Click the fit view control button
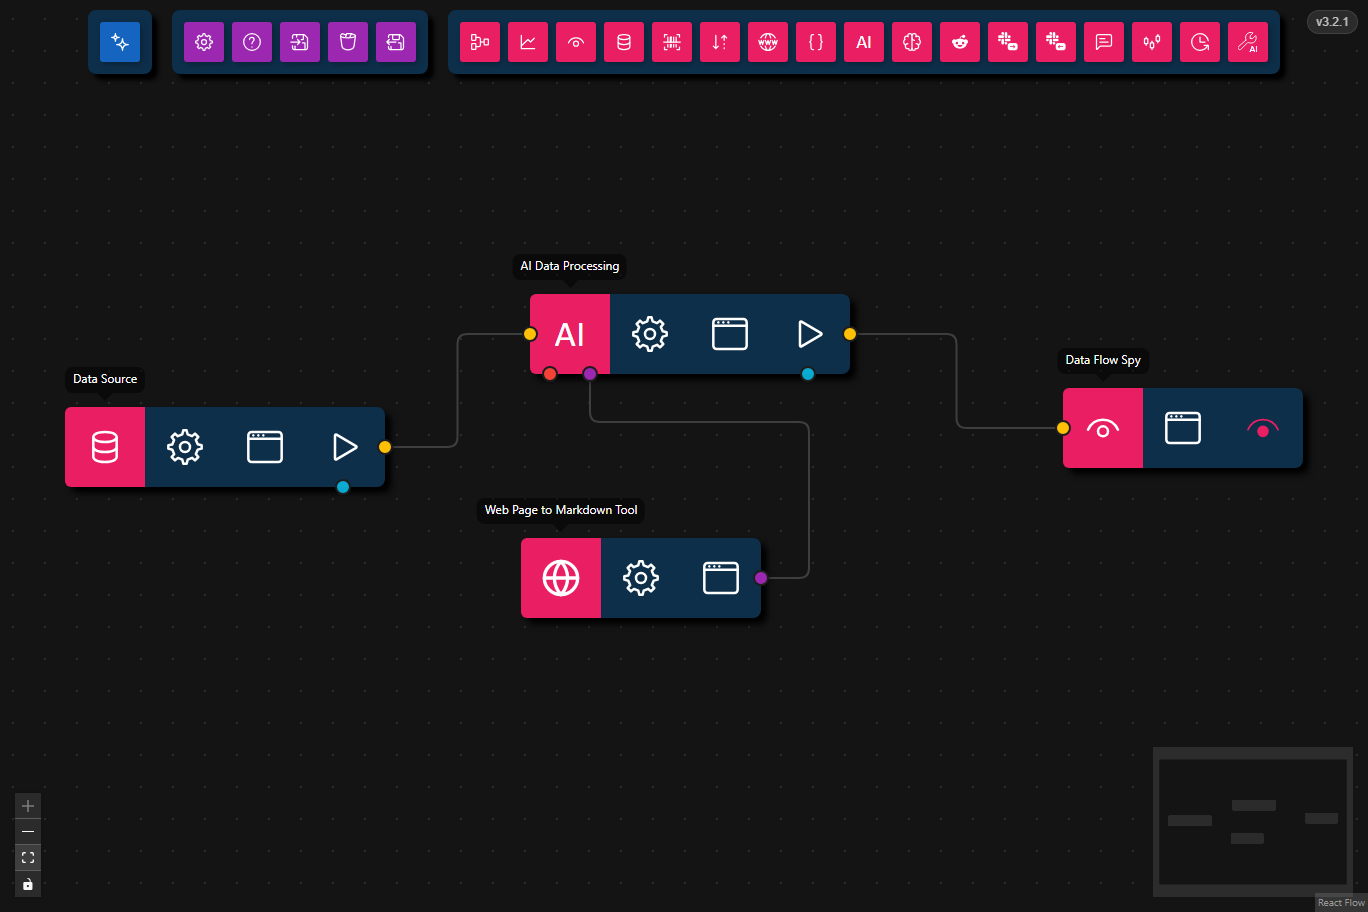The height and width of the screenshot is (912, 1368). [28, 858]
